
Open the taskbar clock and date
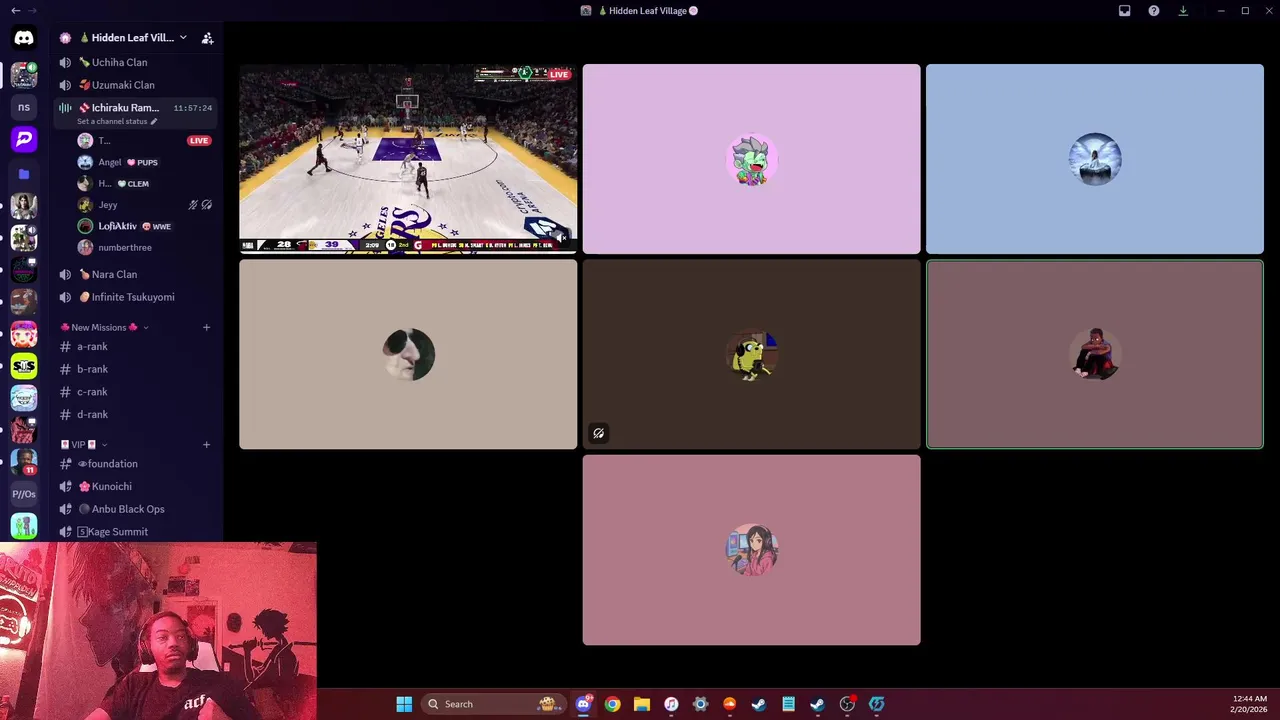(x=1248, y=704)
